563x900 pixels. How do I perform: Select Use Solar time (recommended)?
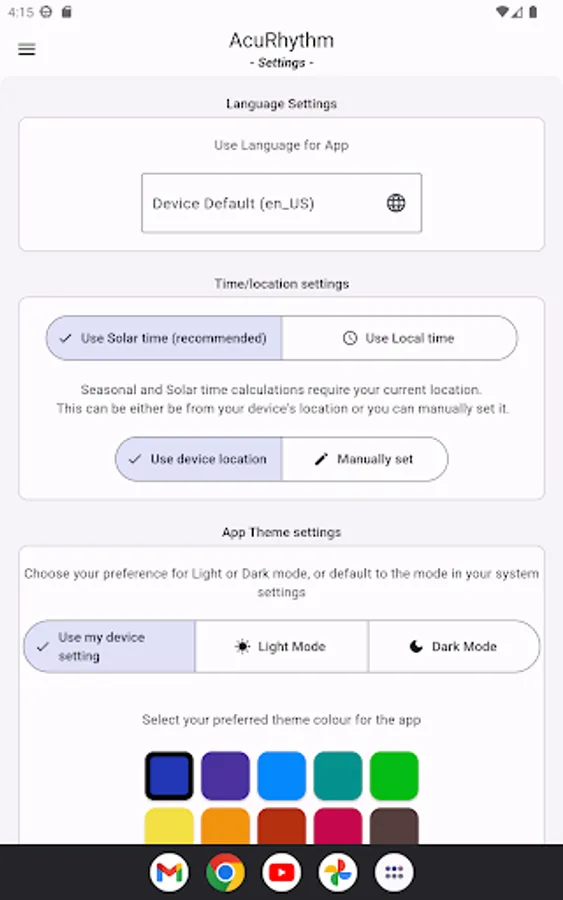click(x=164, y=338)
